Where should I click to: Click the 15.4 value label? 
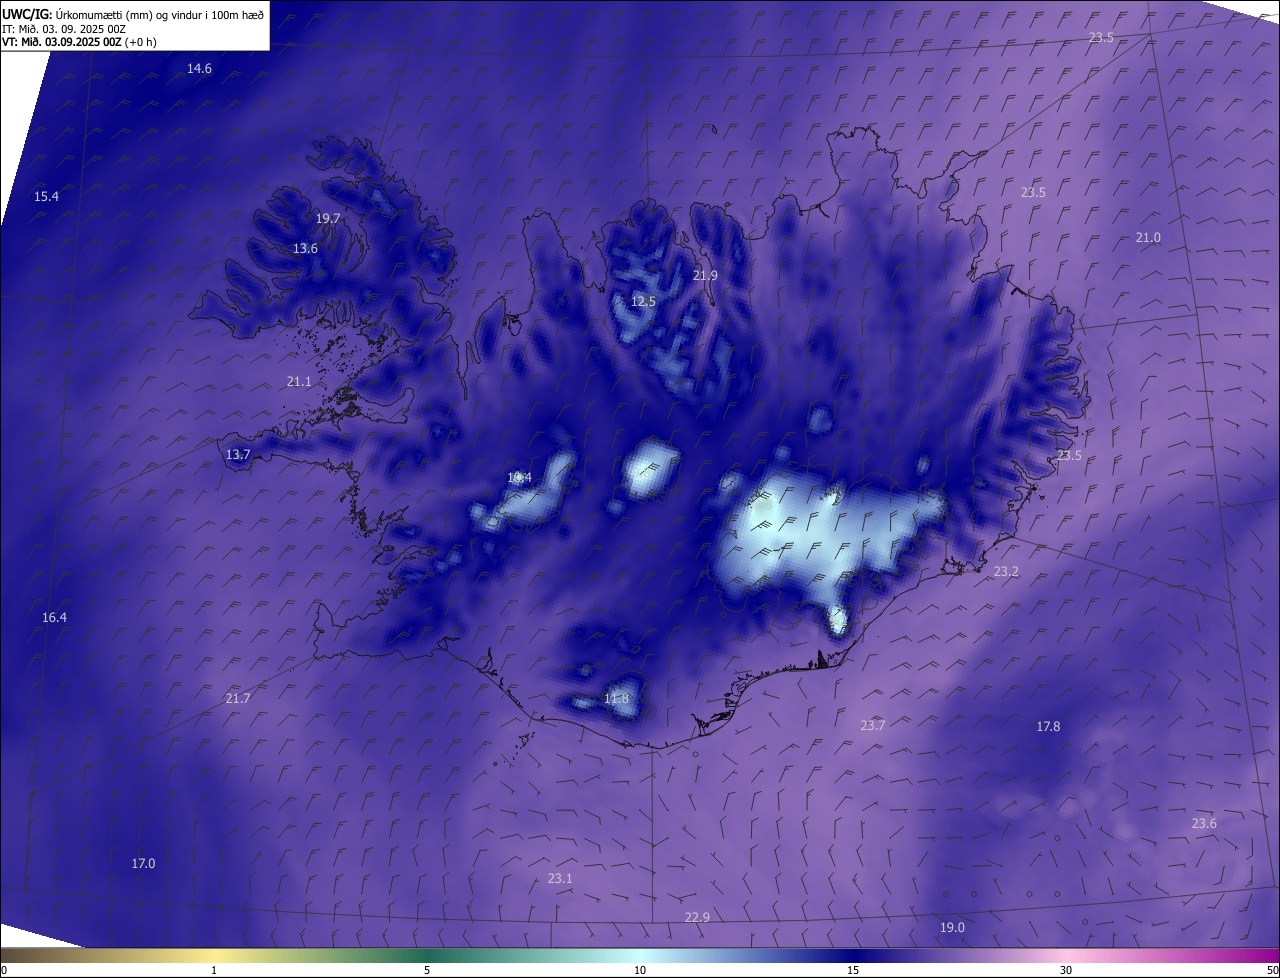tap(47, 197)
